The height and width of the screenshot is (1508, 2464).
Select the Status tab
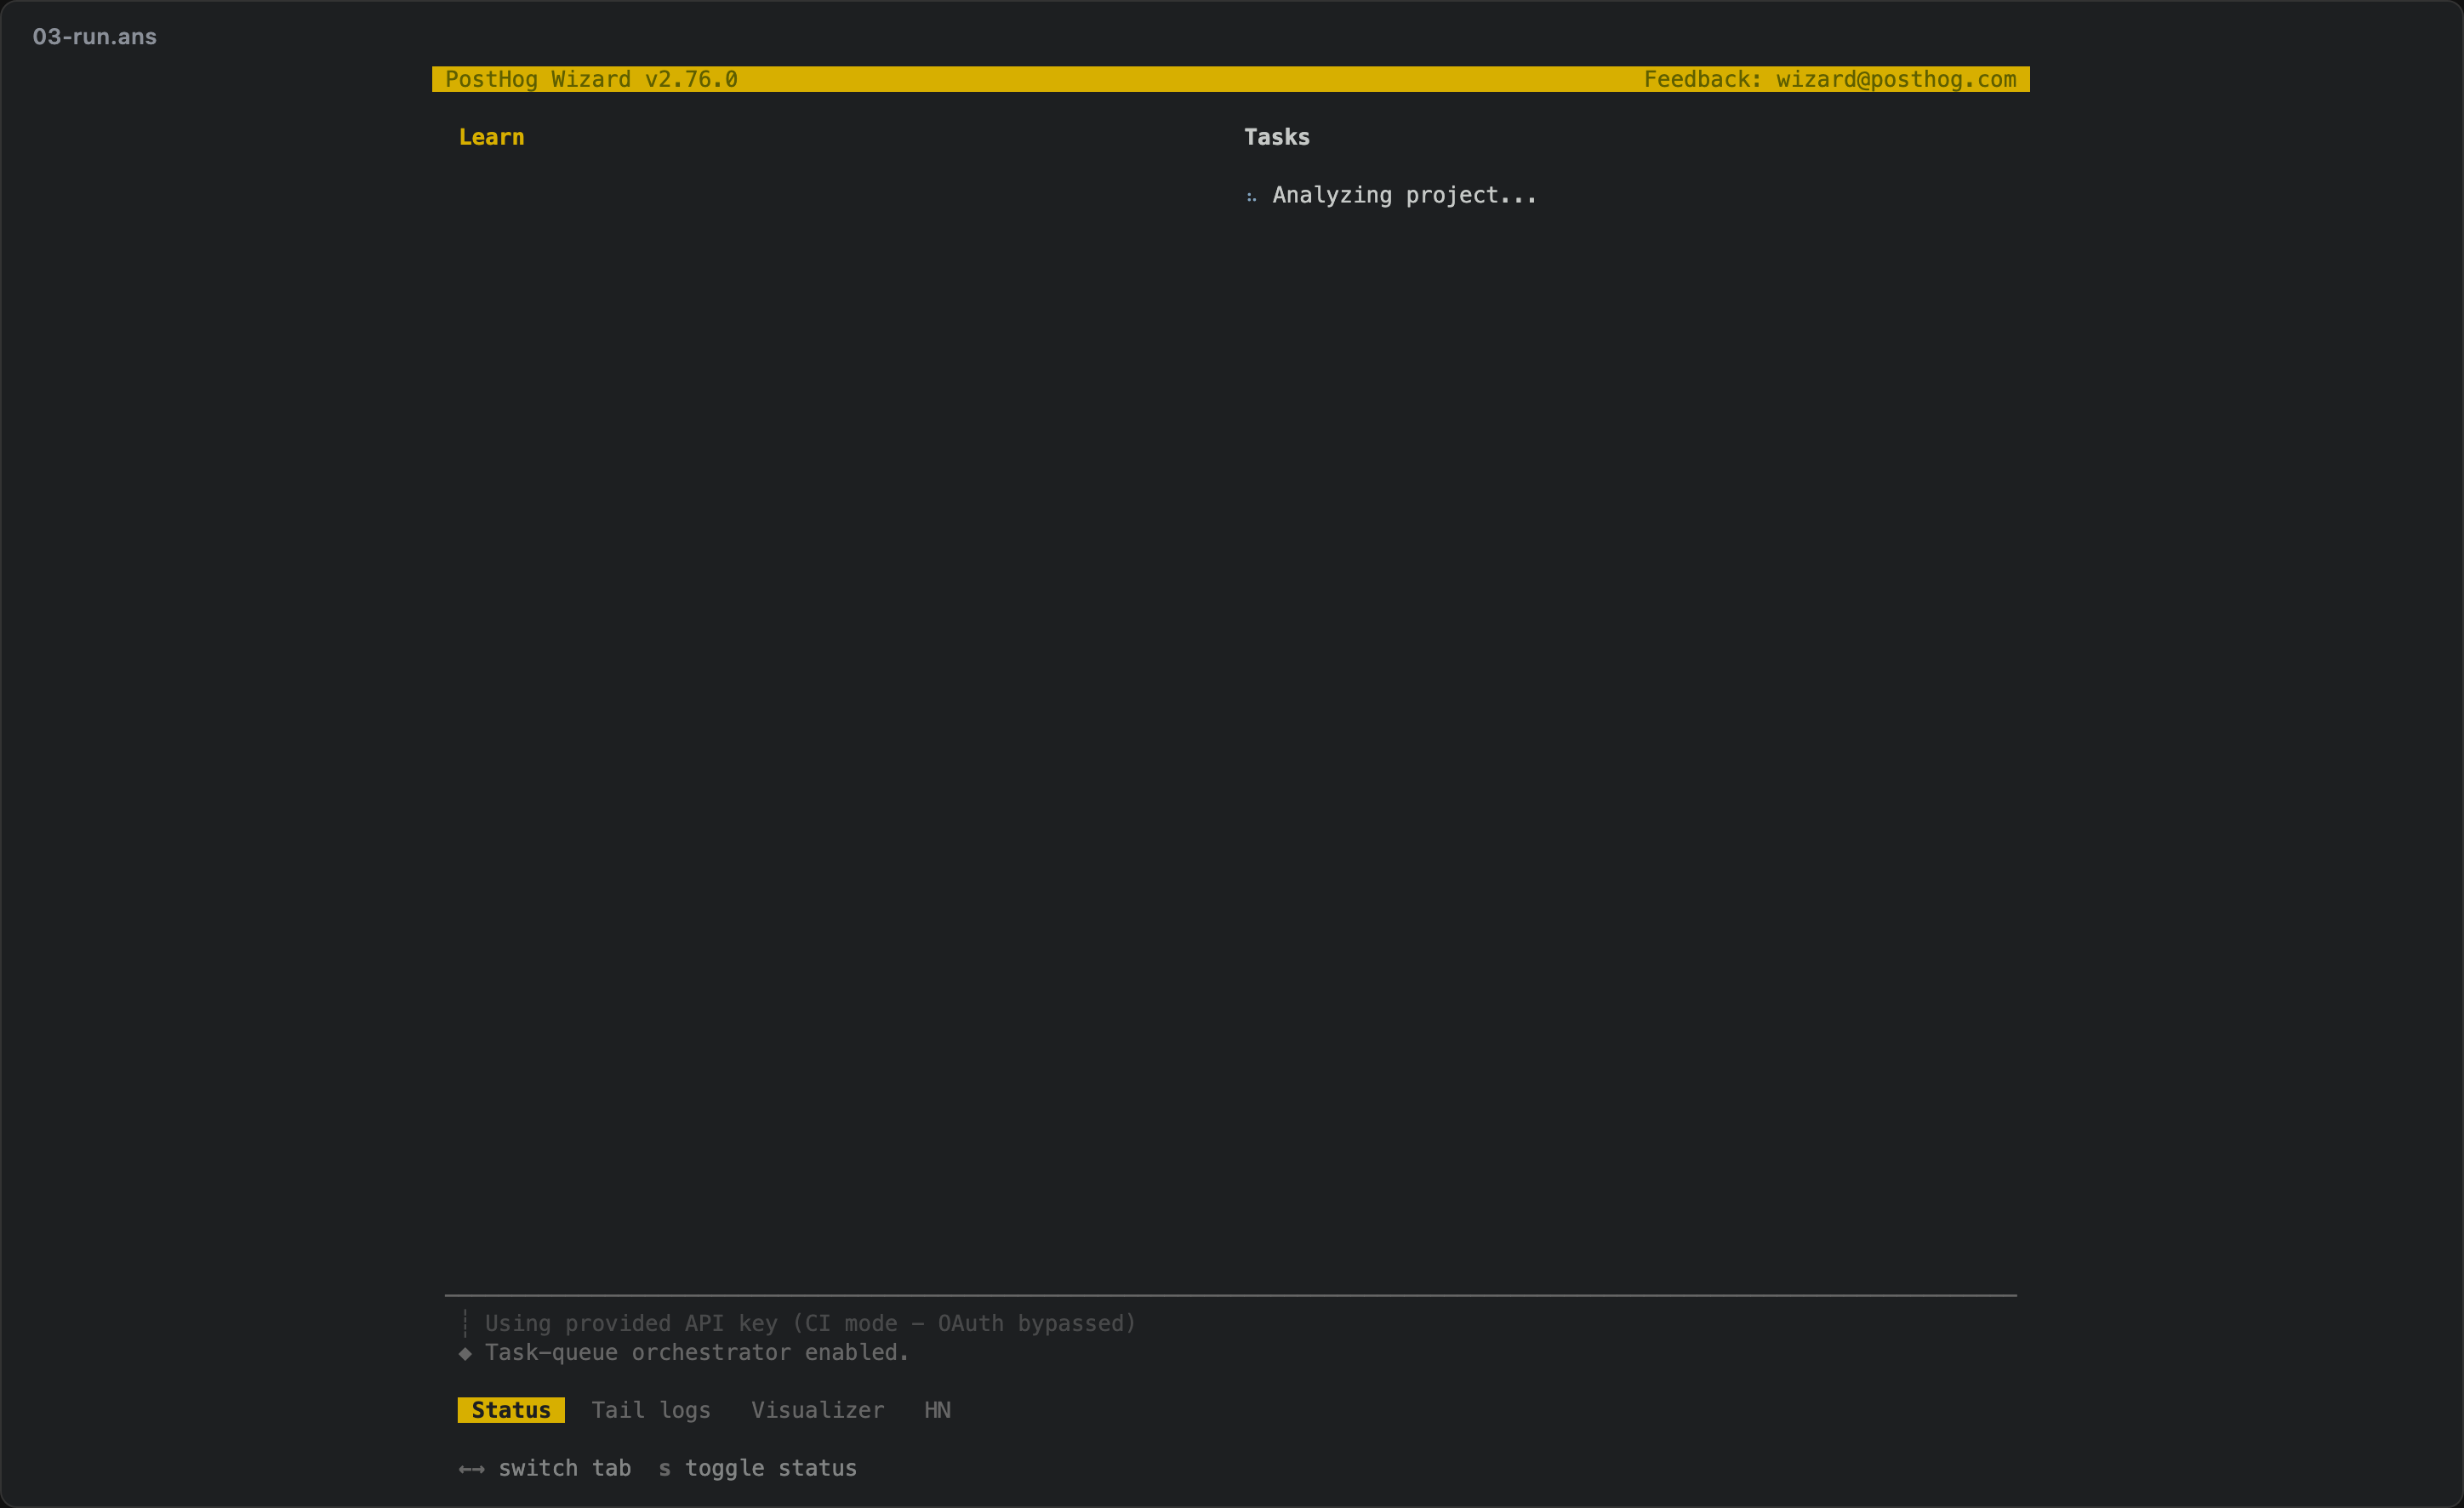point(511,1410)
